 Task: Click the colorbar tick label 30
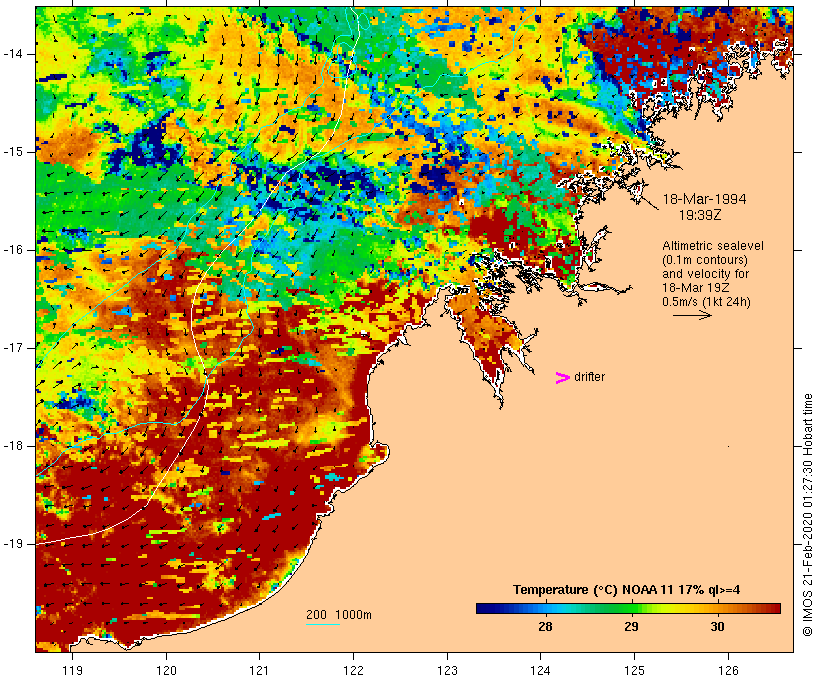717,626
